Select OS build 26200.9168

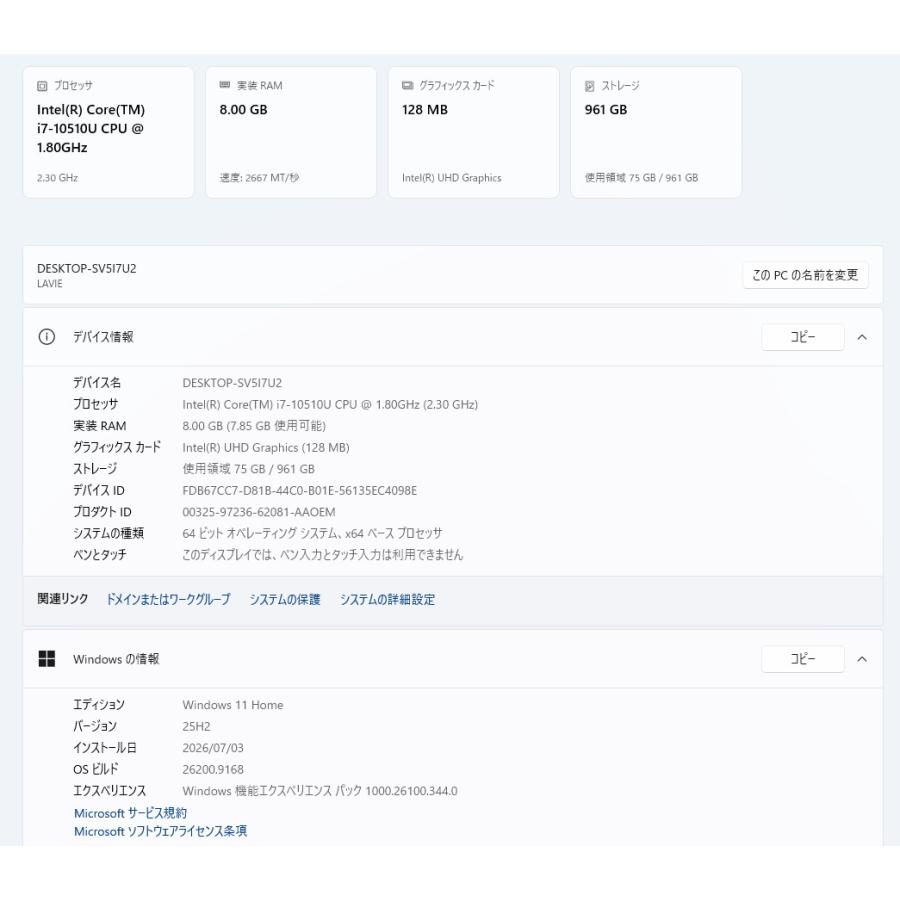(x=213, y=770)
